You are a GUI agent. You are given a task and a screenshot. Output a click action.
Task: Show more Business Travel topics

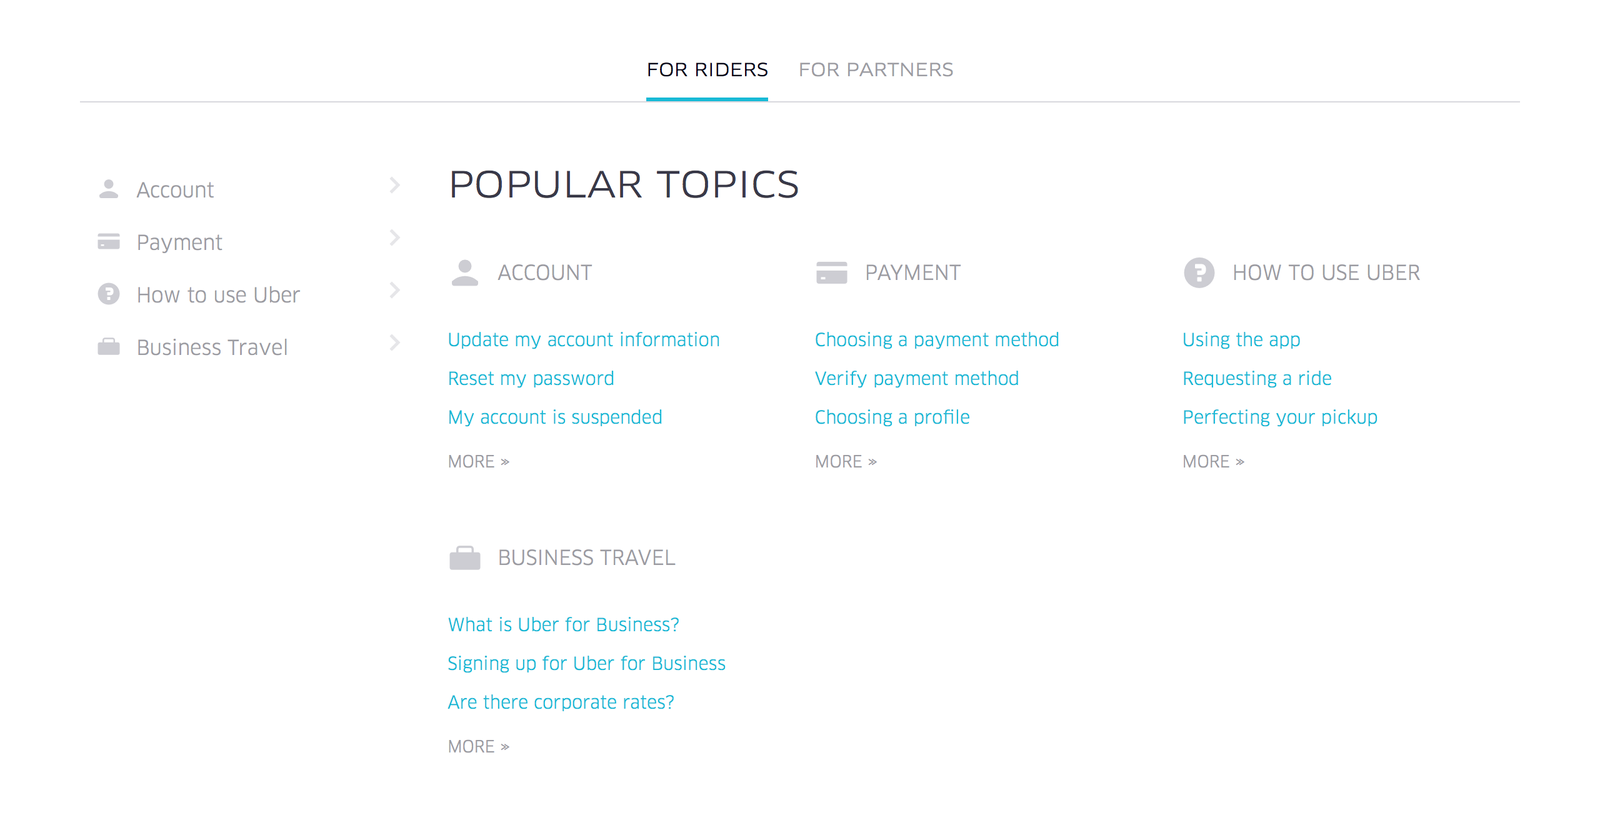coord(479,747)
